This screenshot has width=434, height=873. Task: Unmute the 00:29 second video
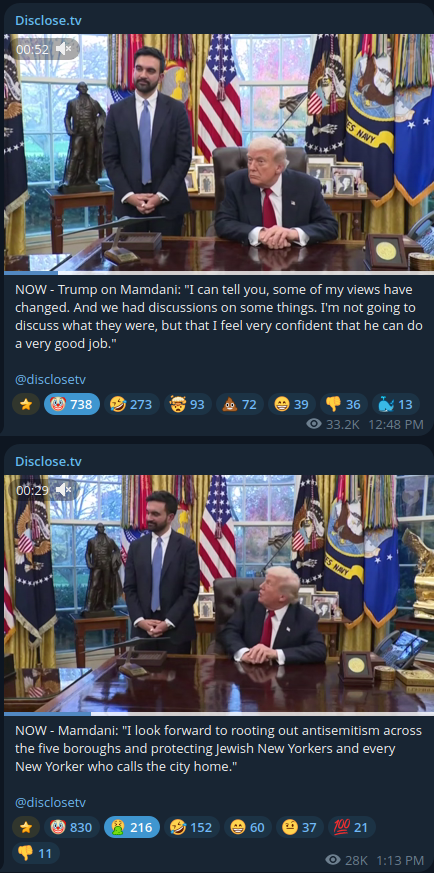click(x=64, y=490)
